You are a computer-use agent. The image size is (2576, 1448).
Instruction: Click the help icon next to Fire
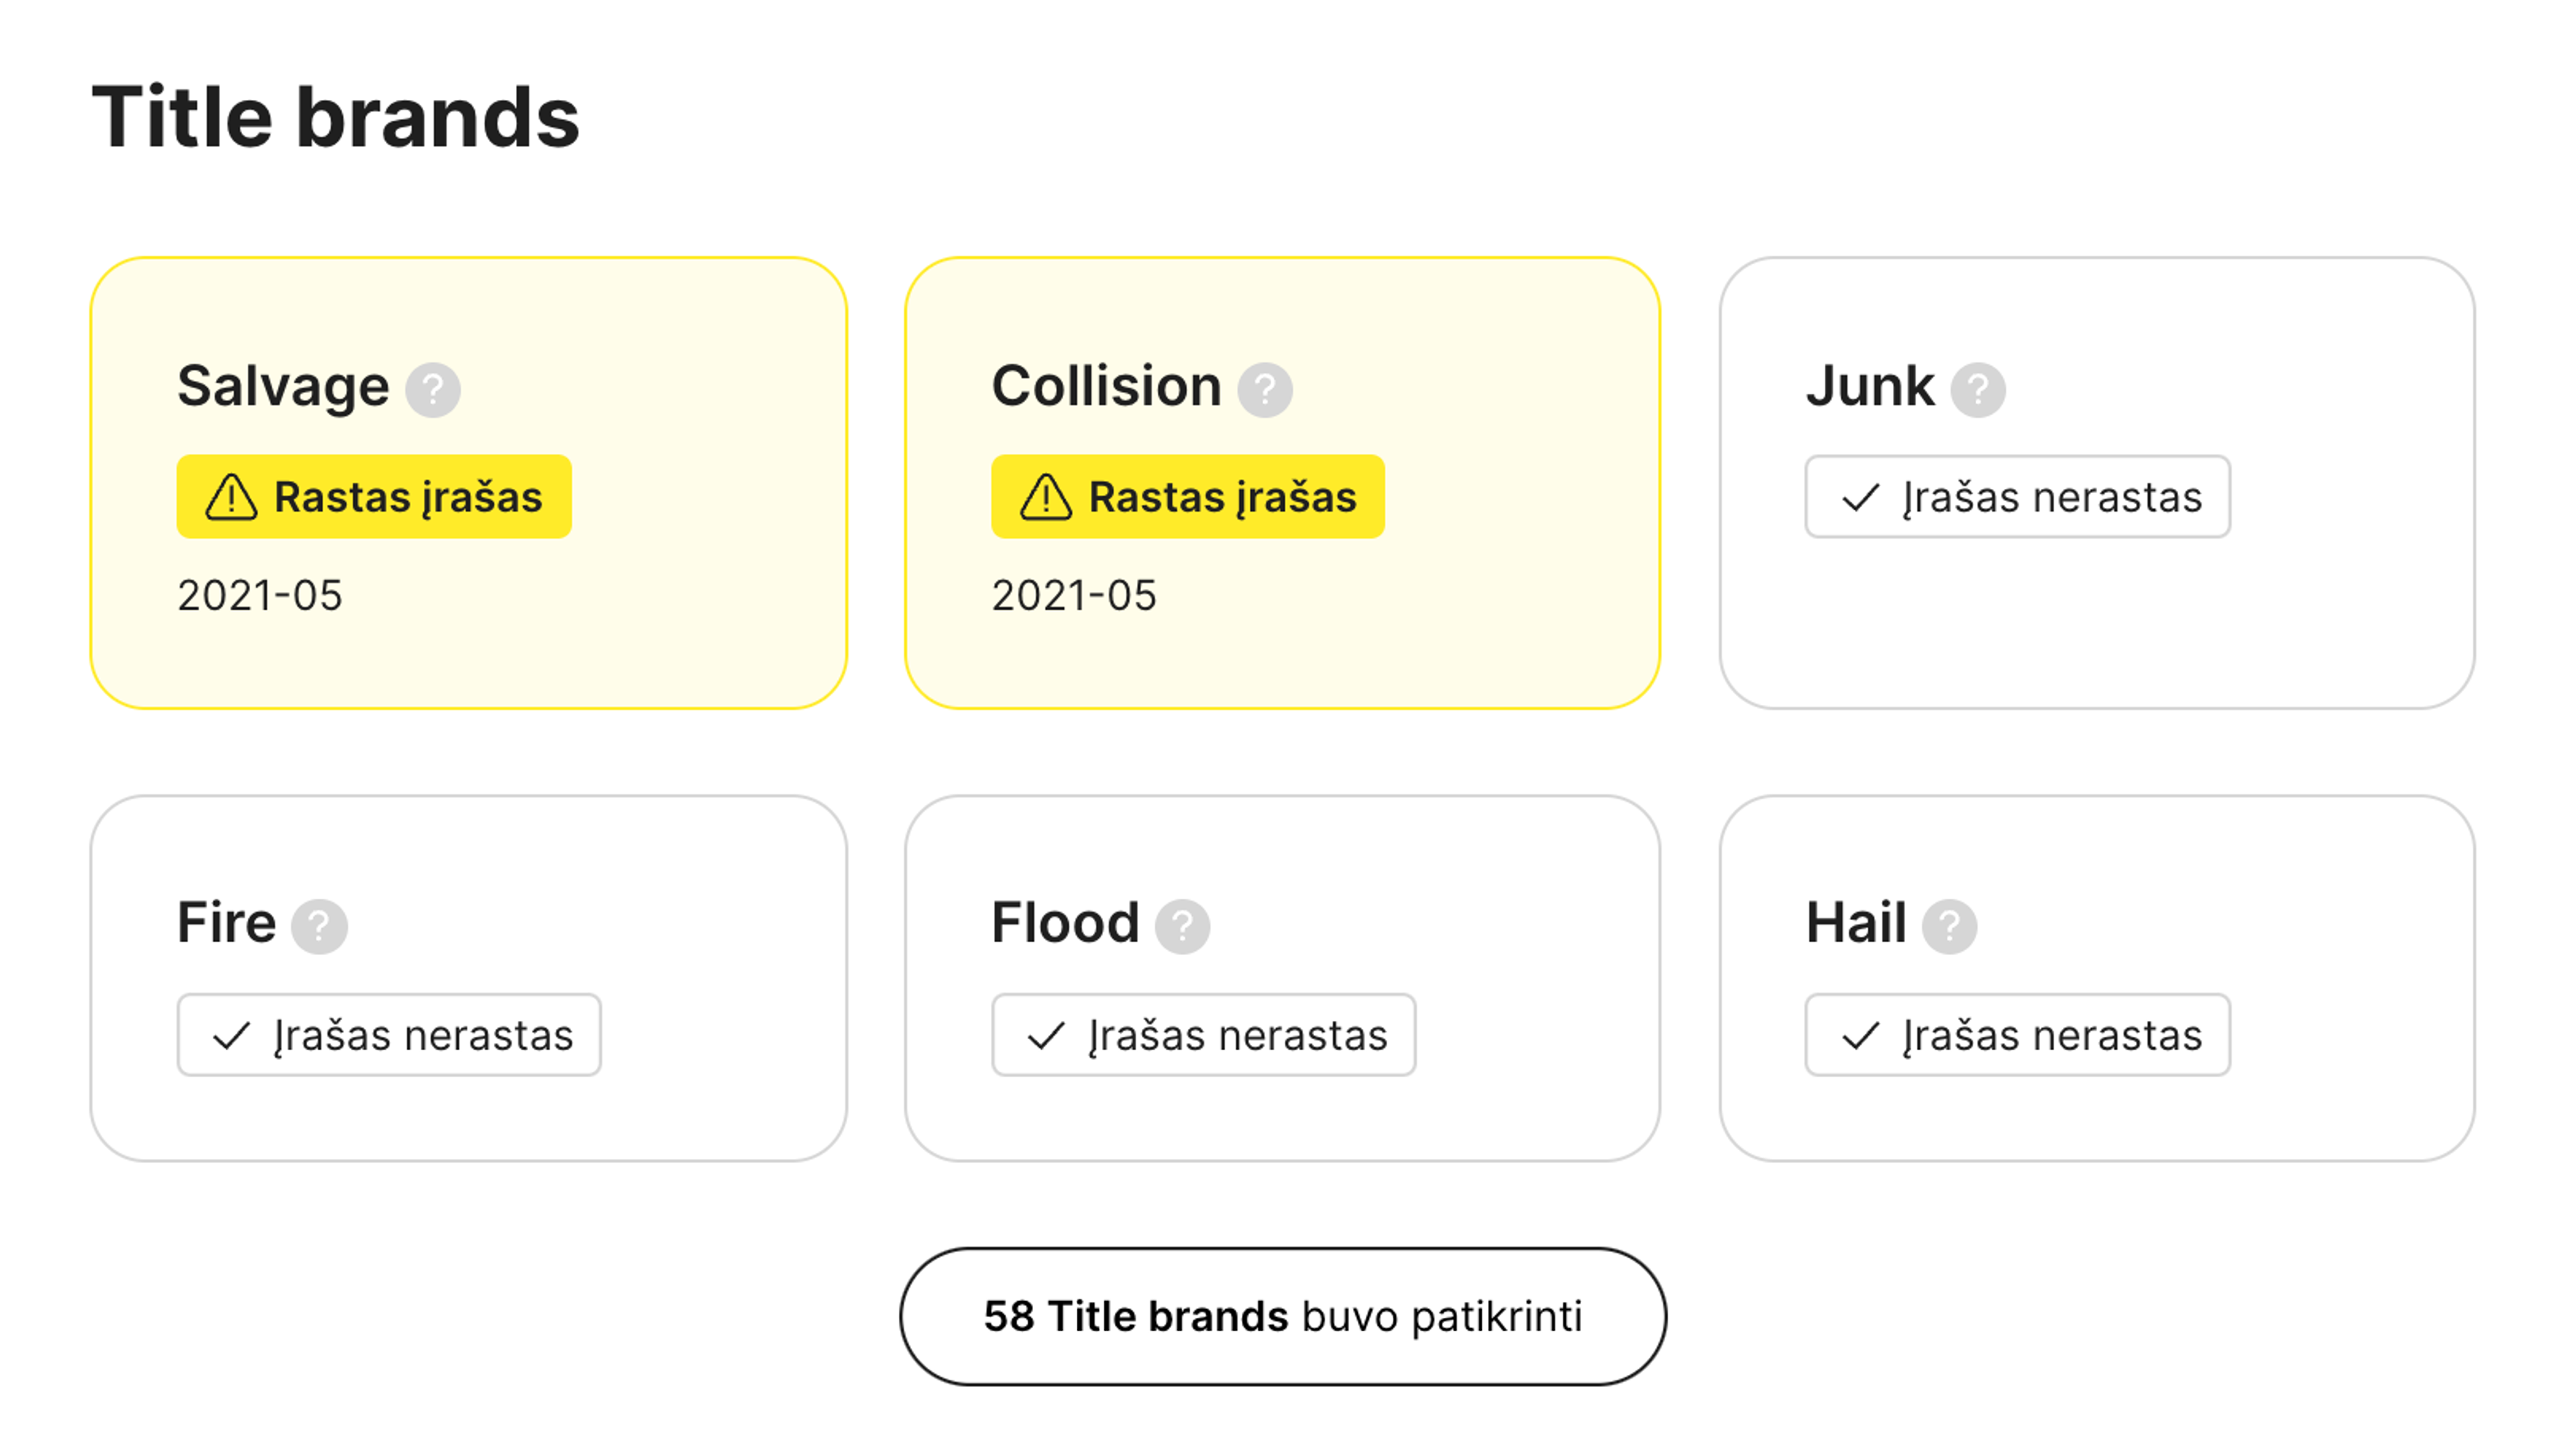coord(319,926)
